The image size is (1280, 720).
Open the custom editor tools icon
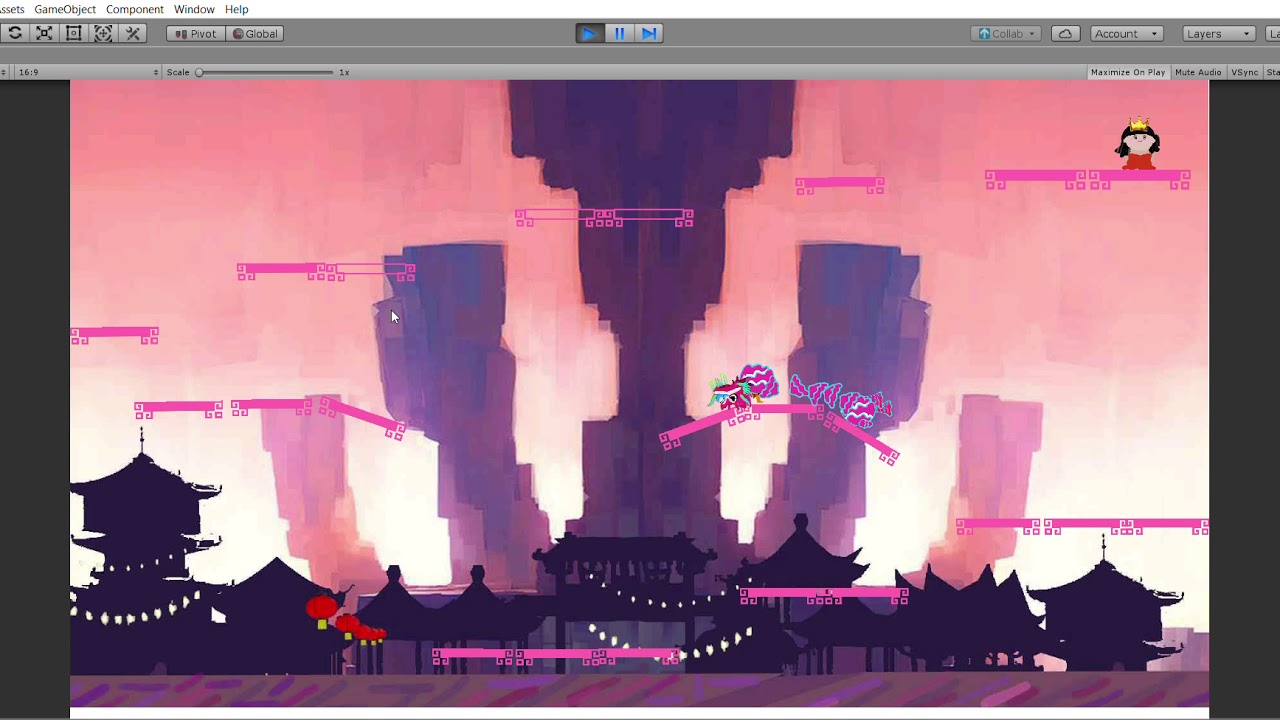point(133,33)
